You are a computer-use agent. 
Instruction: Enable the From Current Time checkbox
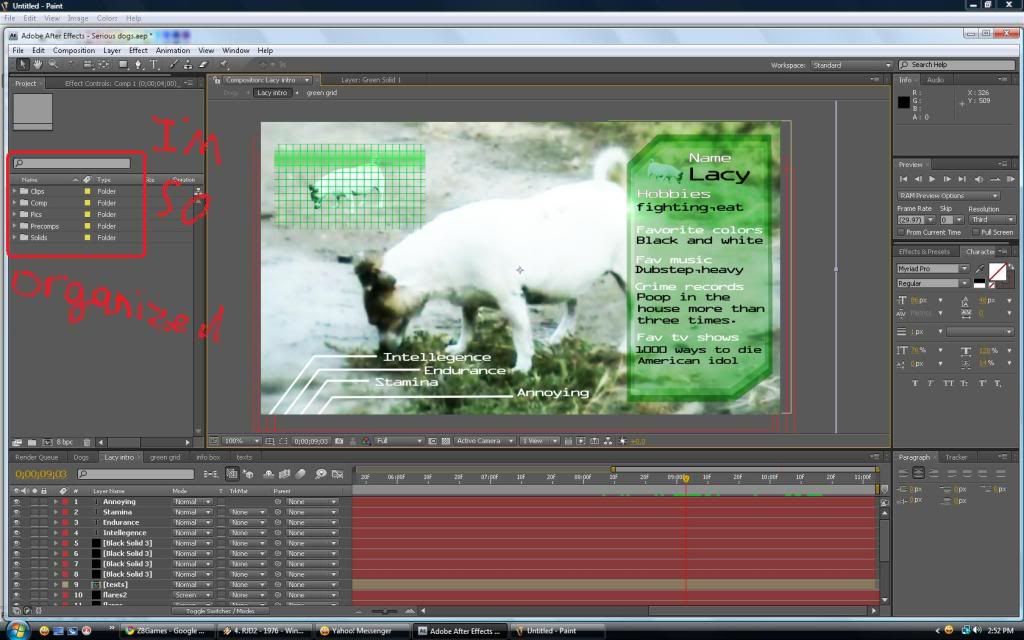[902, 232]
